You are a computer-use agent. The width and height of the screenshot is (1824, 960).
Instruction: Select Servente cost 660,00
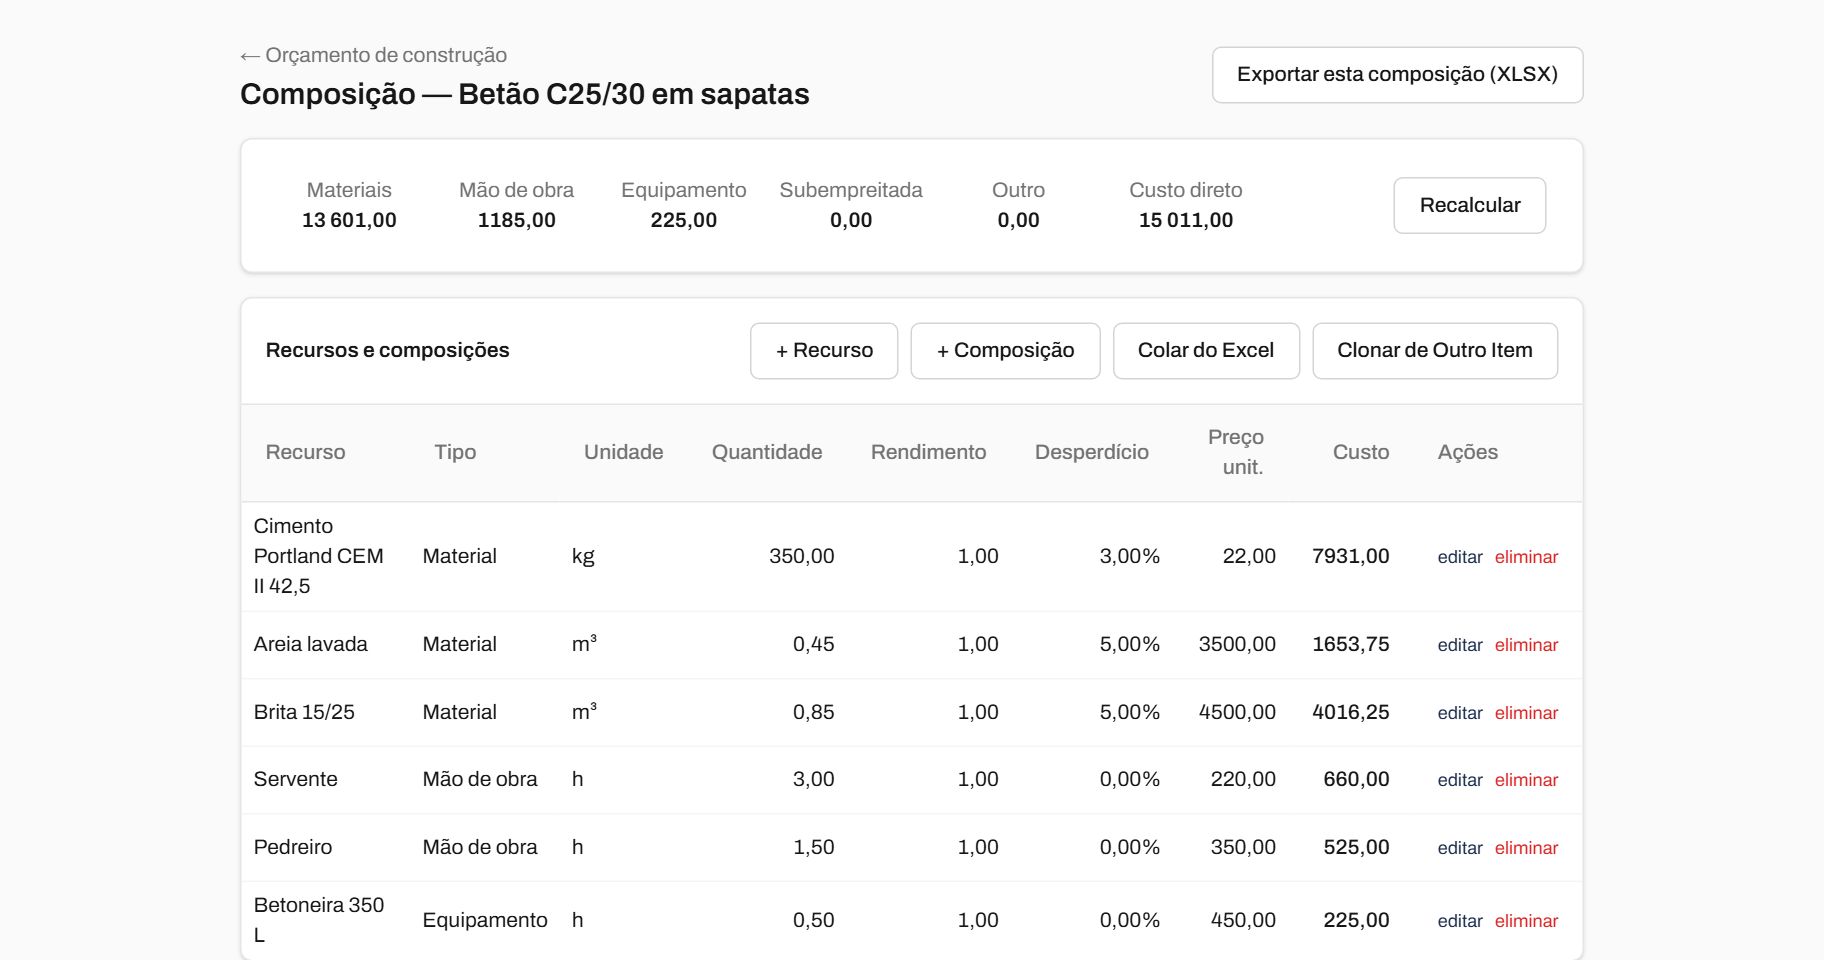click(1356, 779)
